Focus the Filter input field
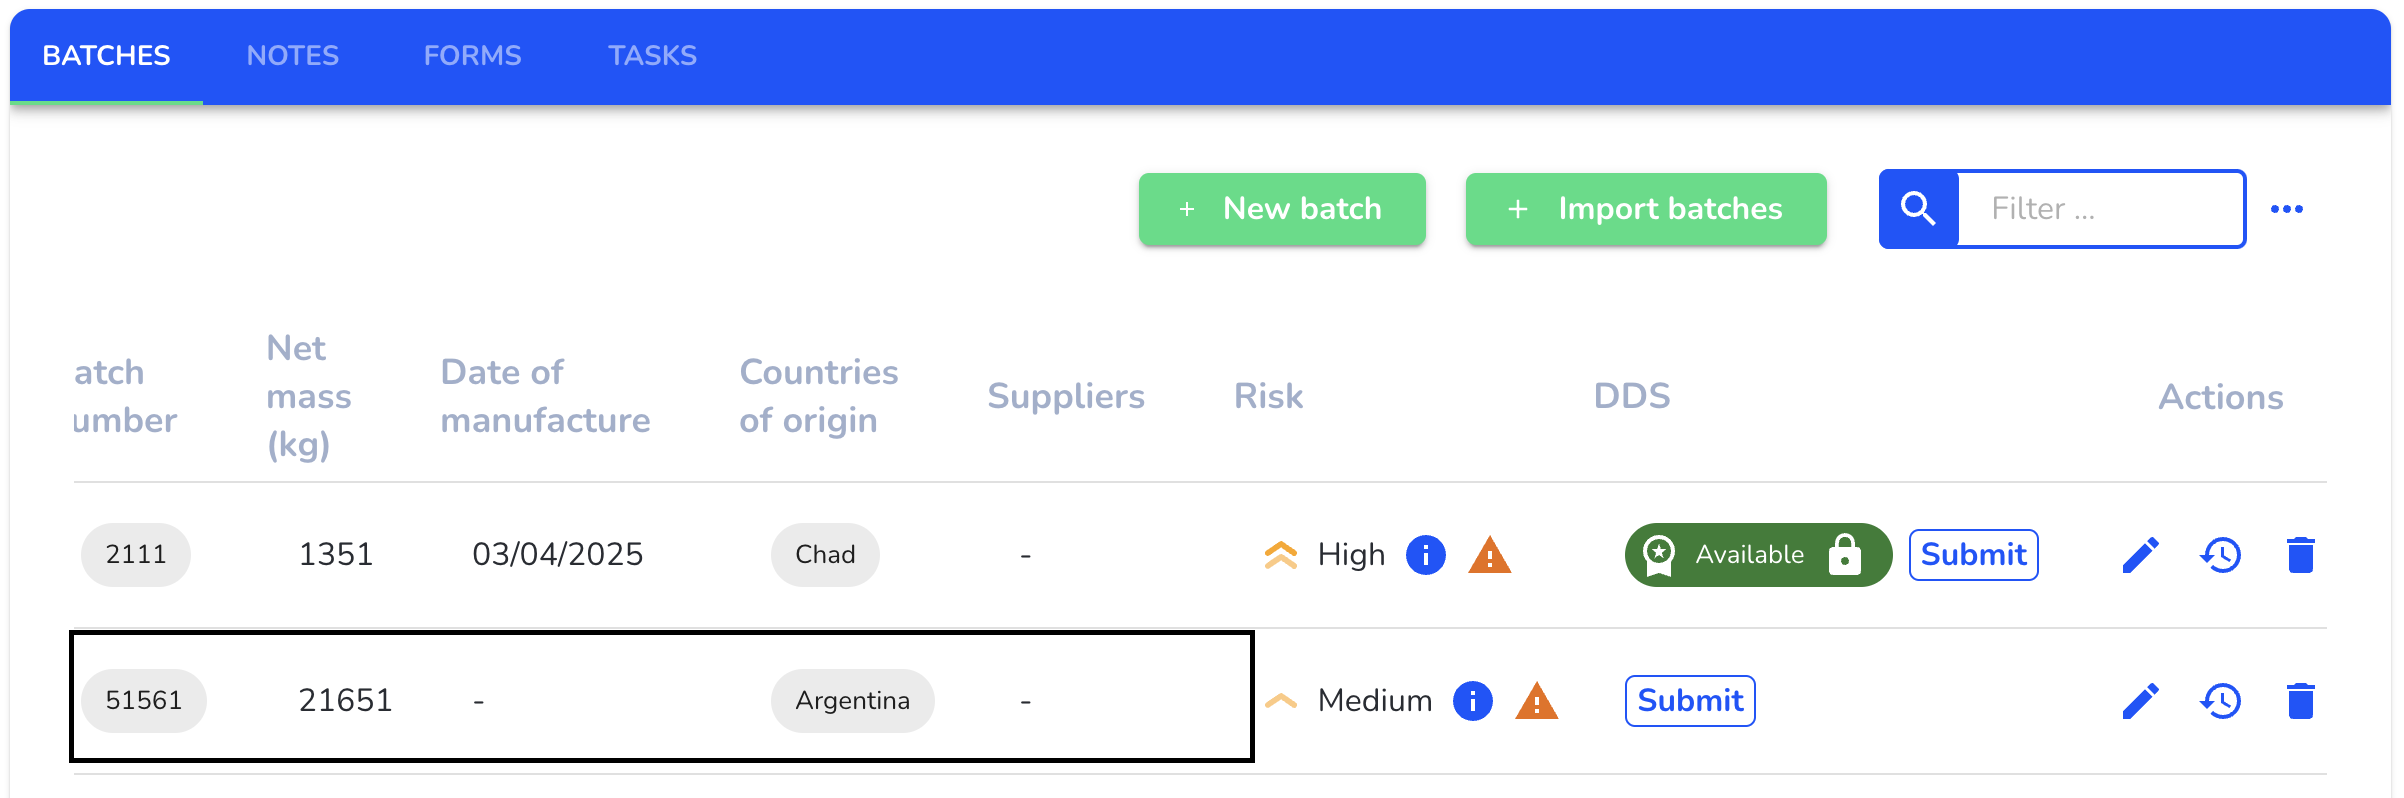2404x798 pixels. [2100, 209]
